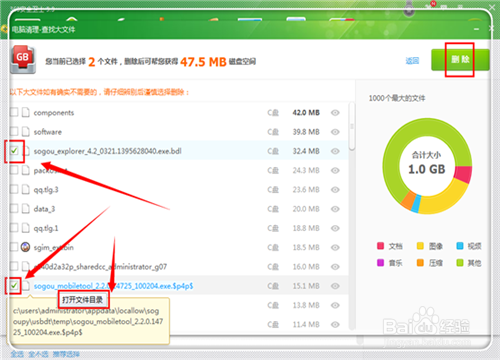
Task: Click the eye icon beside 18.5 MB
Action: (335, 247)
